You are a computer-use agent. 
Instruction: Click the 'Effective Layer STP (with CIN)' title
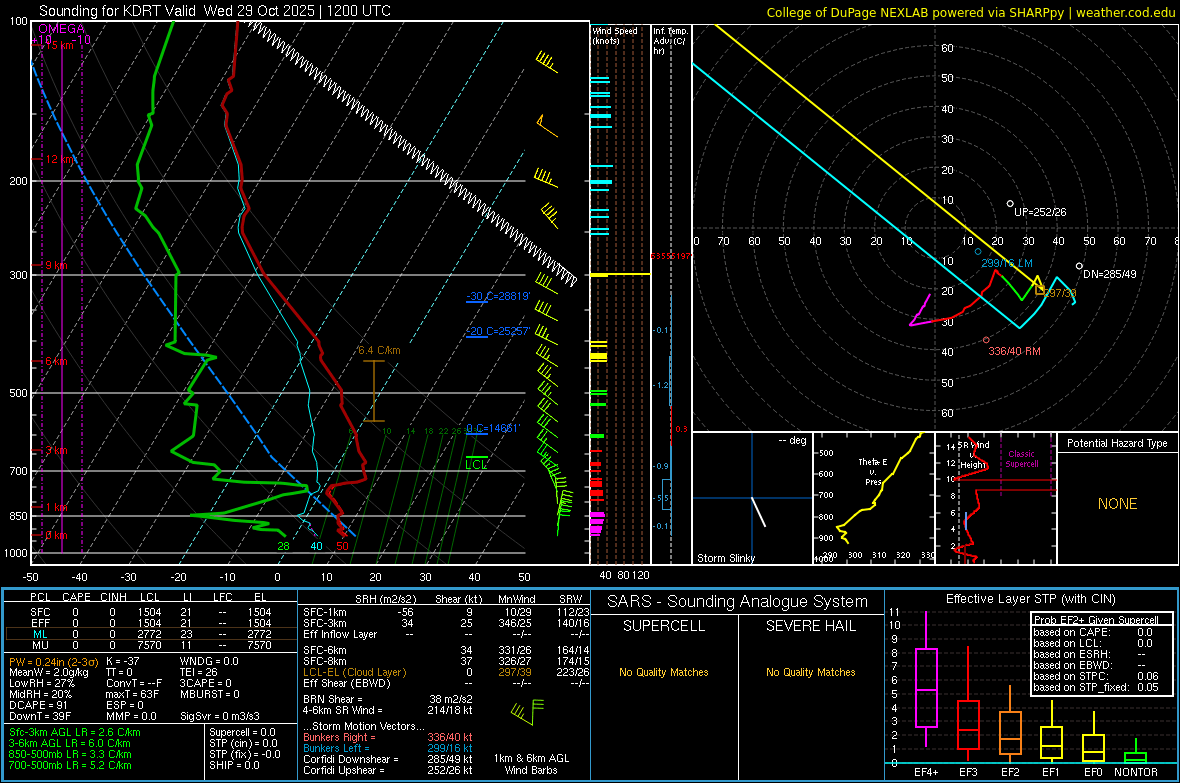pyautogui.click(x=1030, y=599)
